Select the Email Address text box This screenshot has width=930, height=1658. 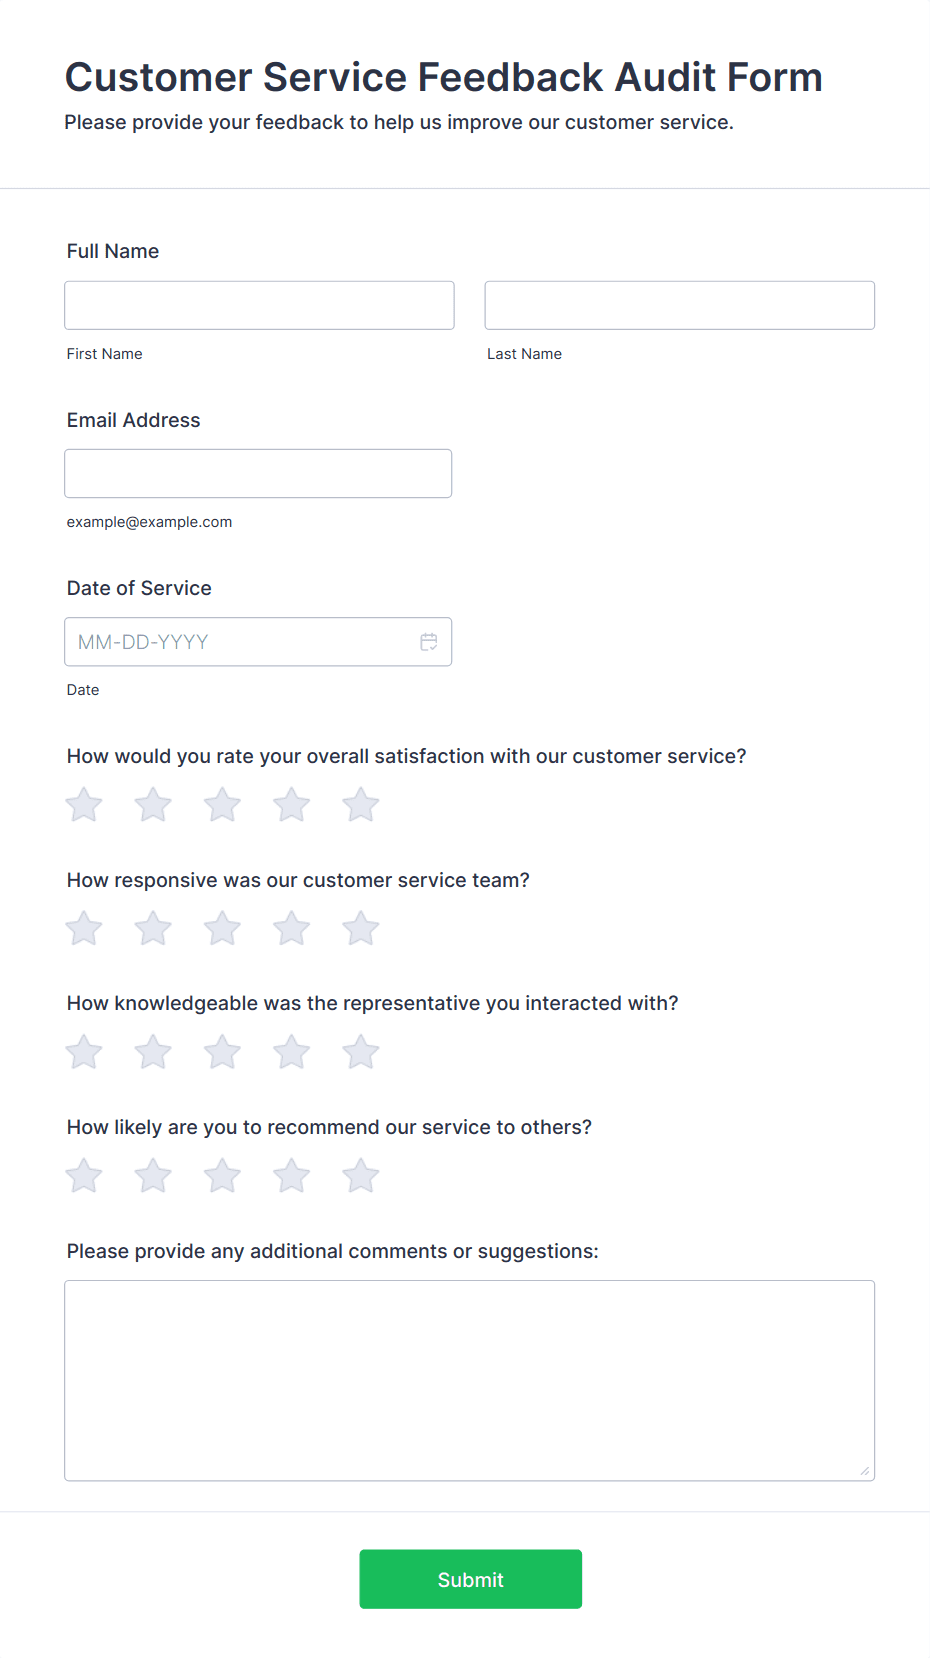tap(258, 473)
